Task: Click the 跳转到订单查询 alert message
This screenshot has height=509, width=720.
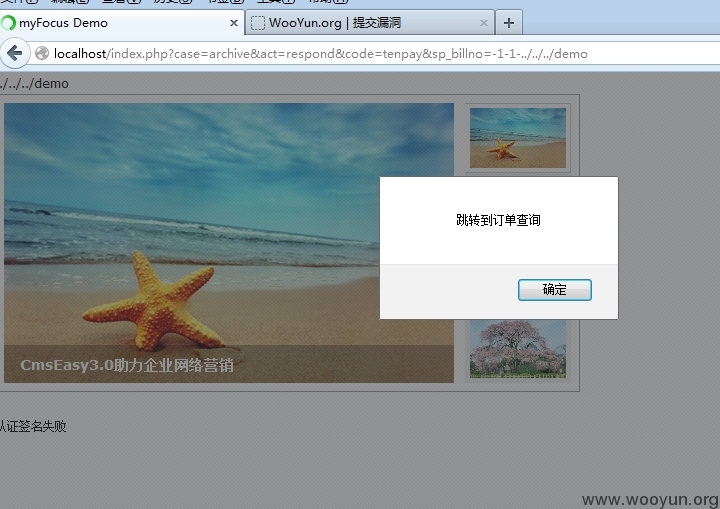Action: [498, 220]
